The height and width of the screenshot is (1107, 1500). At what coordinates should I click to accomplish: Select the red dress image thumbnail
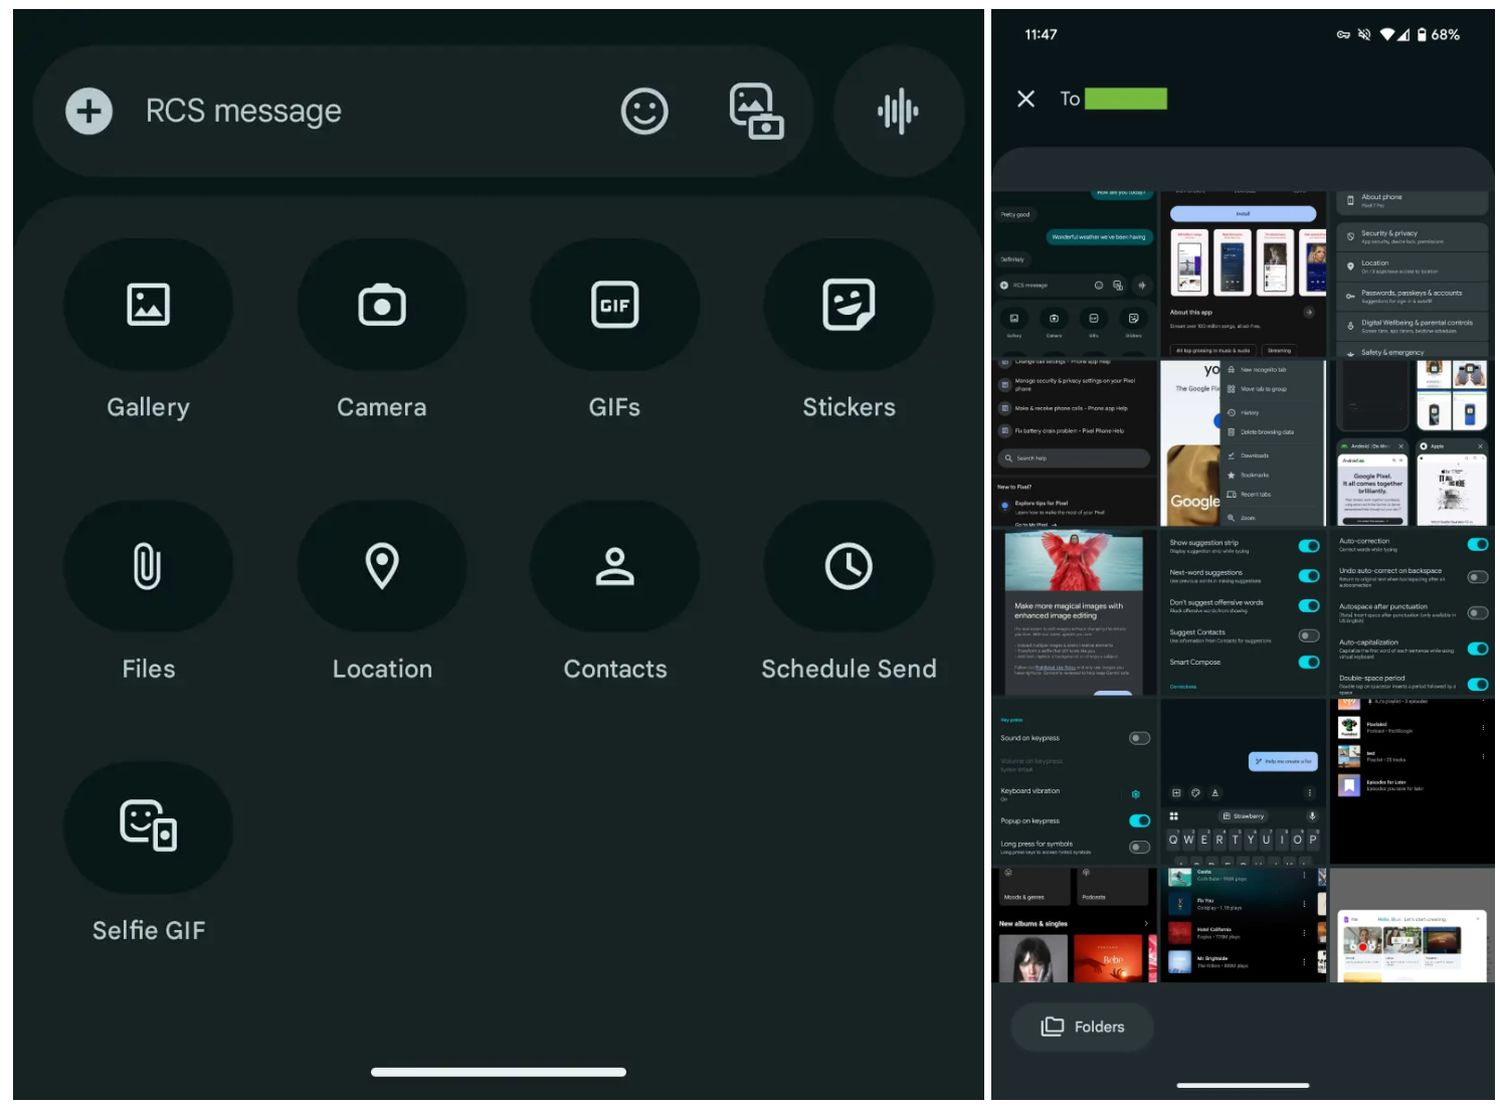[1074, 612]
